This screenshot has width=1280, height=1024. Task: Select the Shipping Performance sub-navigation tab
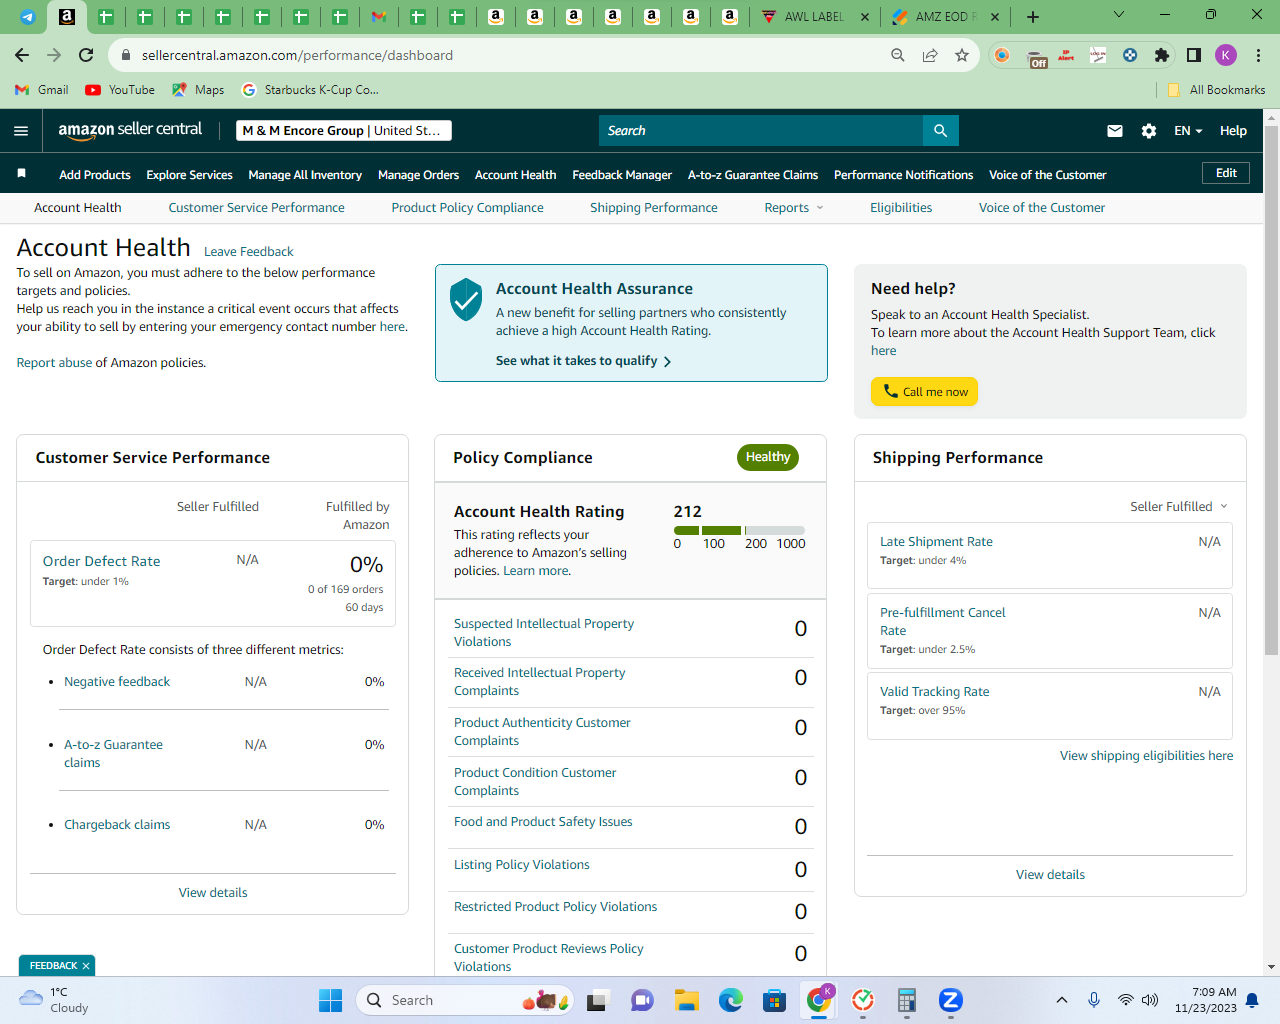(x=654, y=208)
